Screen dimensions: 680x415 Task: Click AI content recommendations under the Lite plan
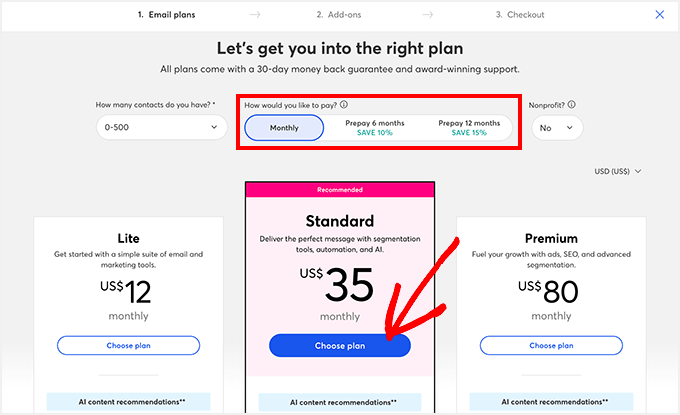coord(128,402)
